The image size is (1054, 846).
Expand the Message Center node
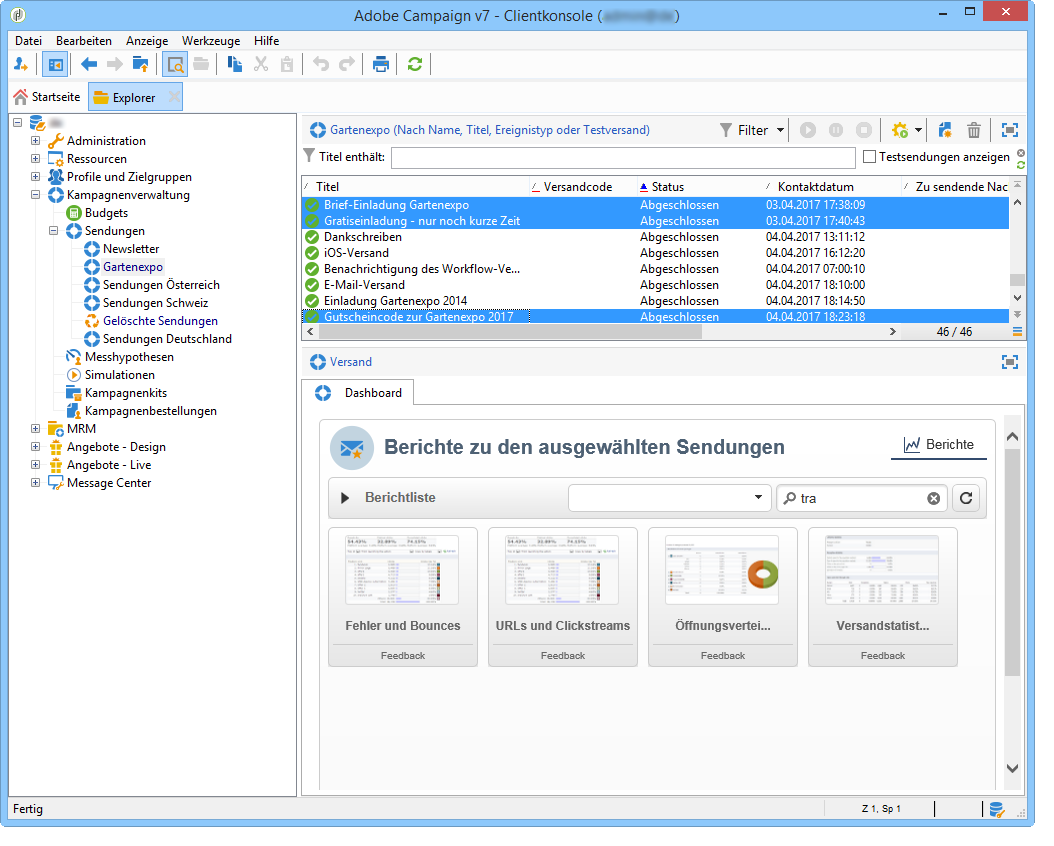36,484
